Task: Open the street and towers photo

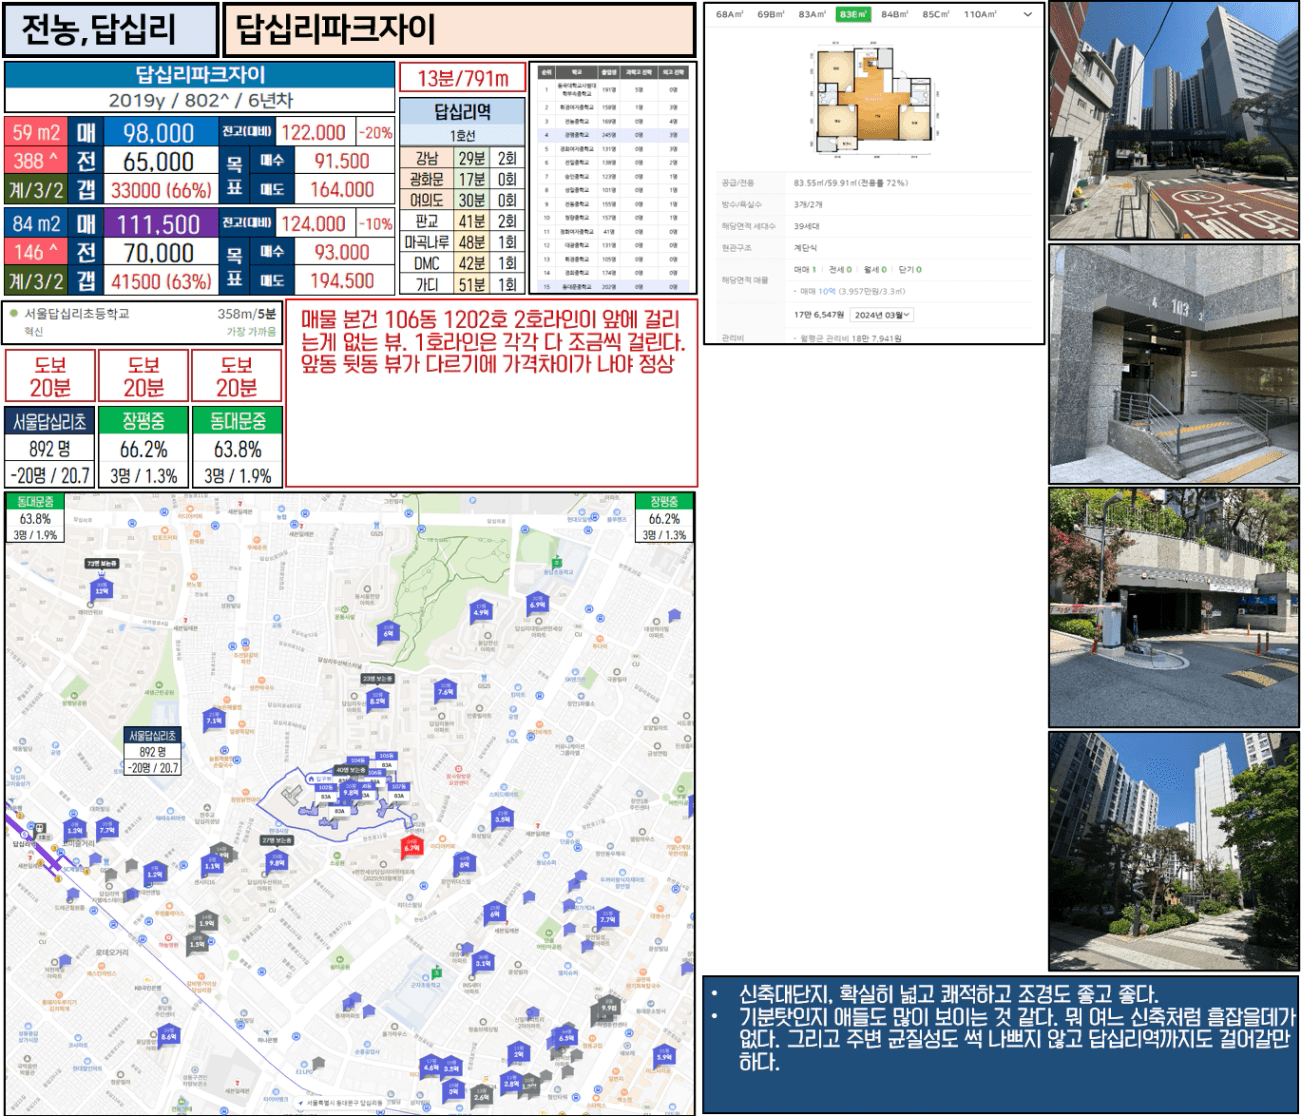Action: (x=1174, y=120)
